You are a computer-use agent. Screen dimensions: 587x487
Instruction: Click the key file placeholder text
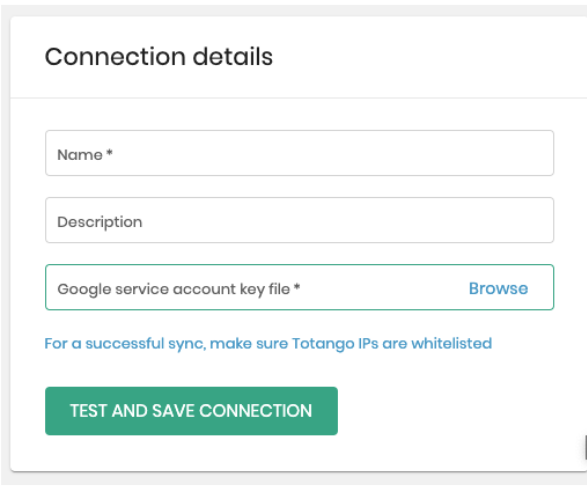pos(179,289)
